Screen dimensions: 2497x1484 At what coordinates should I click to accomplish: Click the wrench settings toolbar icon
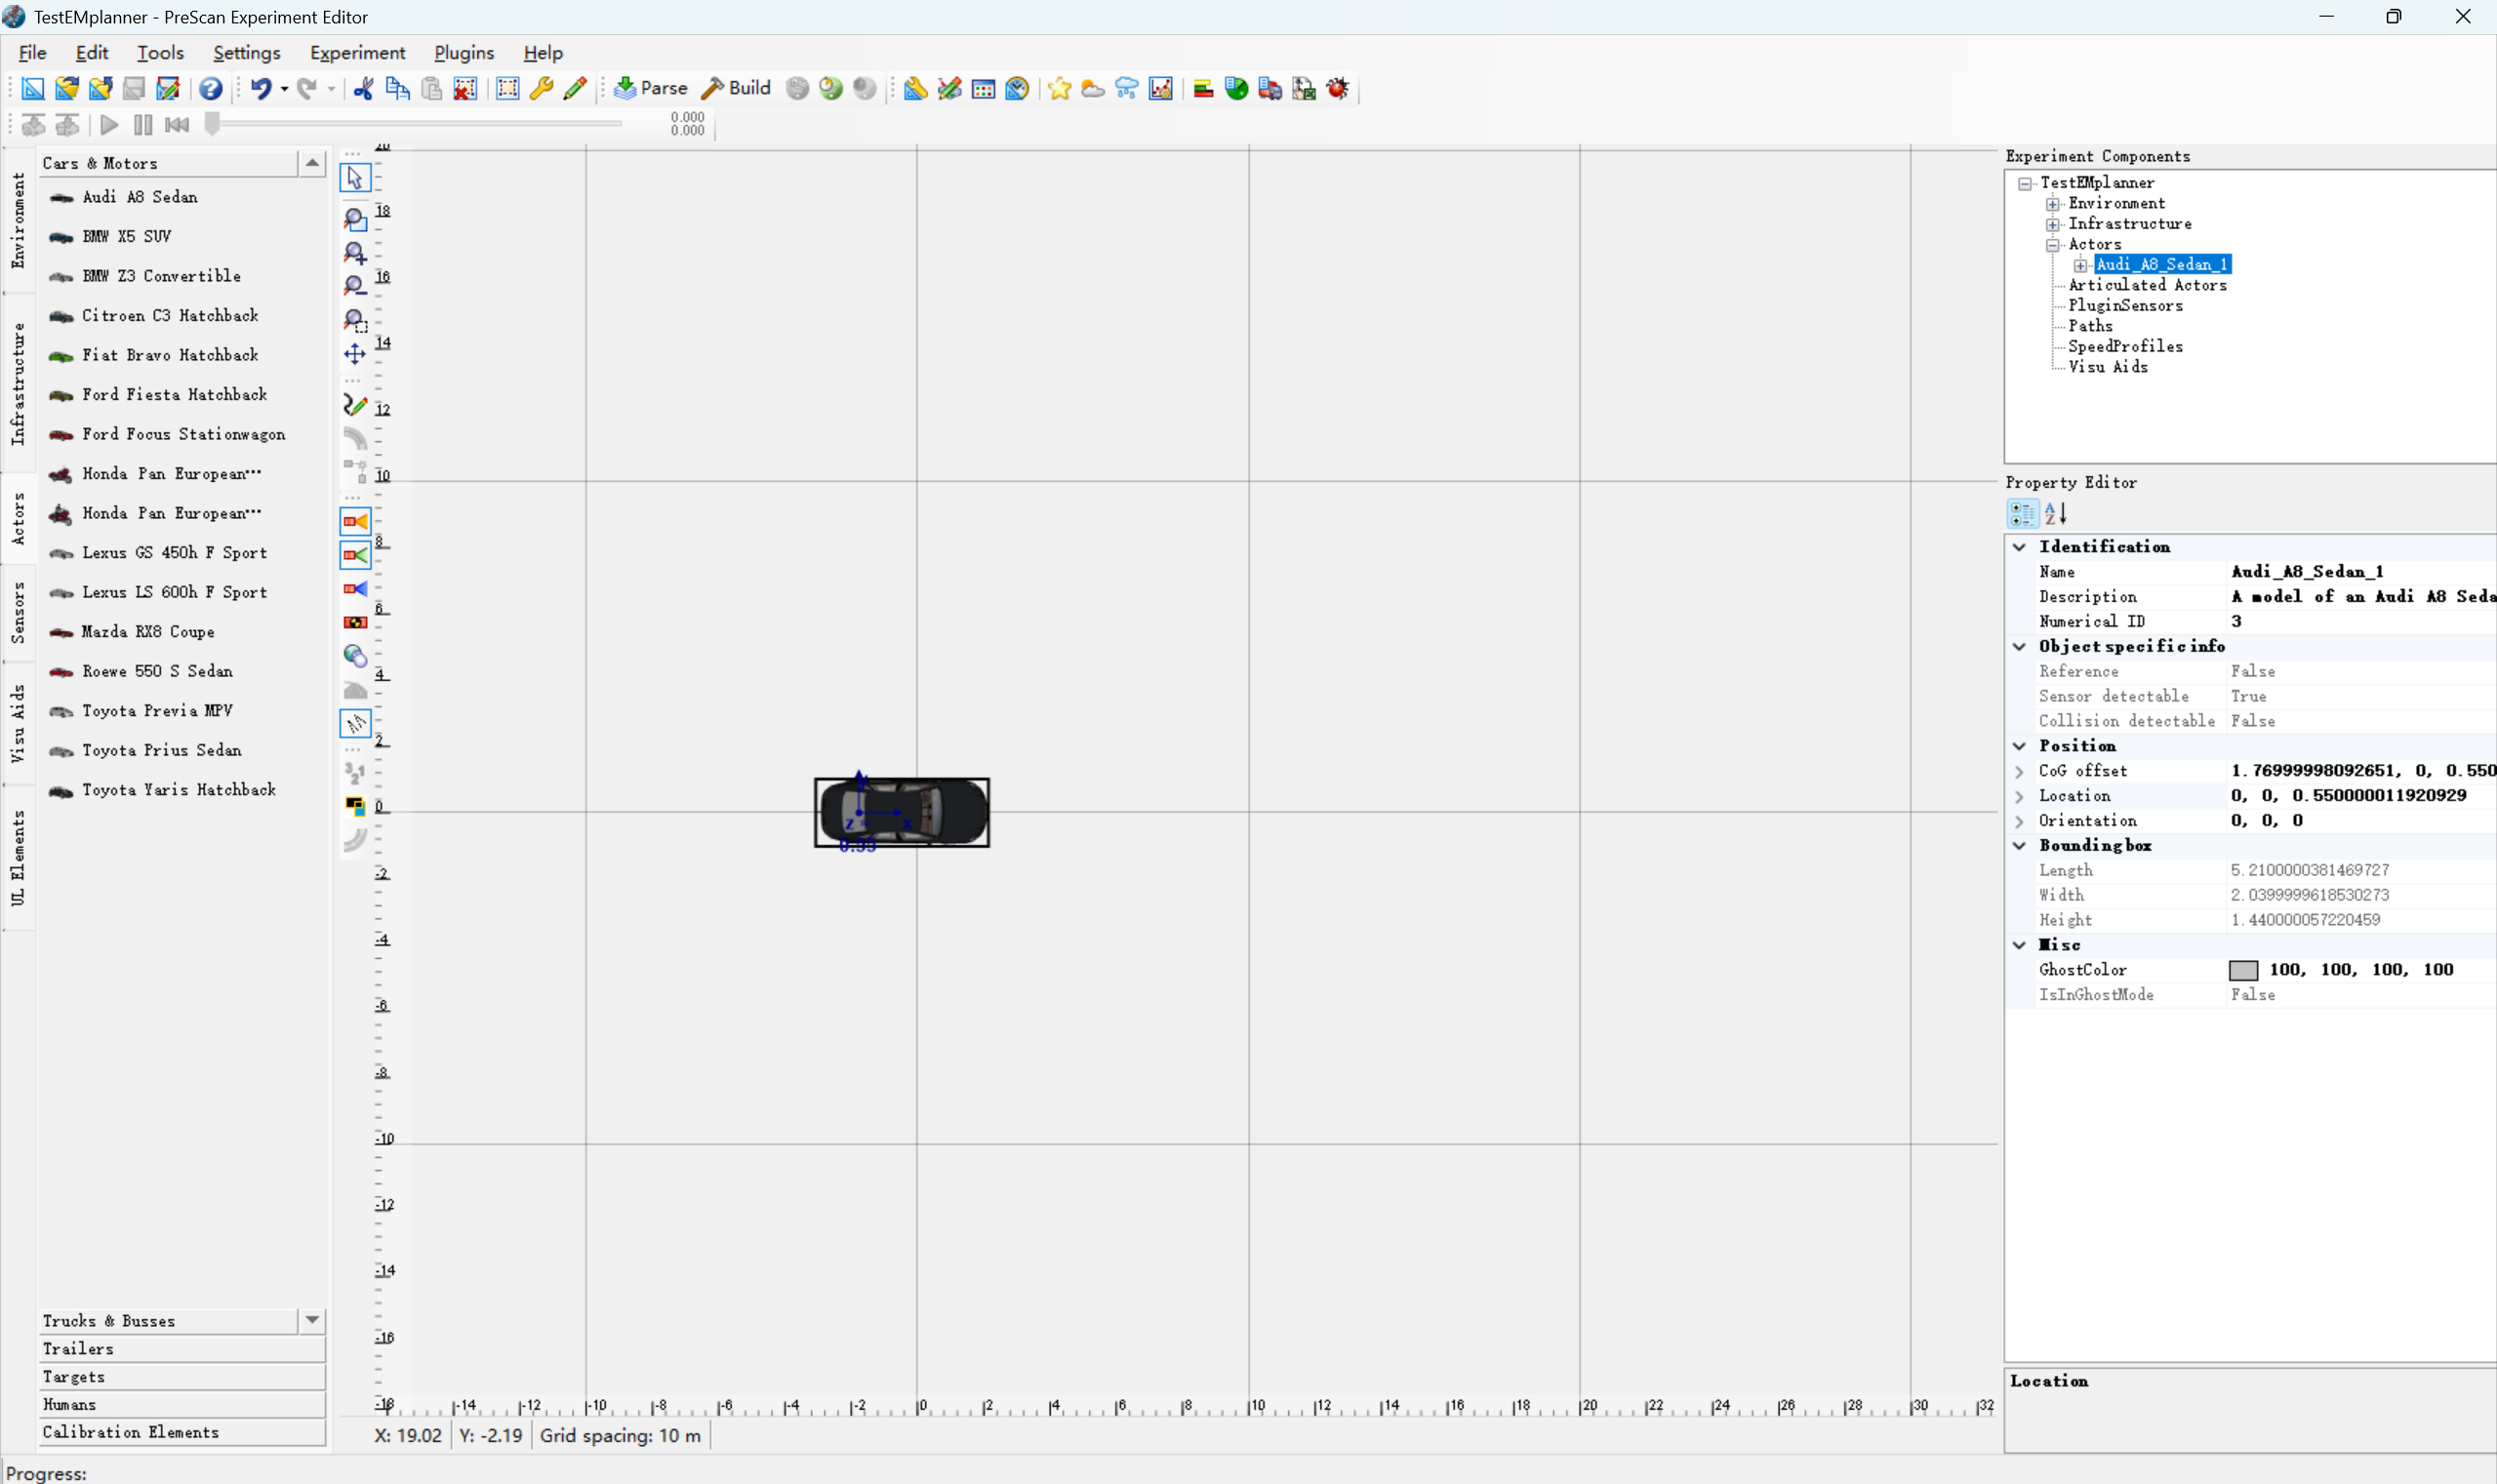tap(541, 89)
